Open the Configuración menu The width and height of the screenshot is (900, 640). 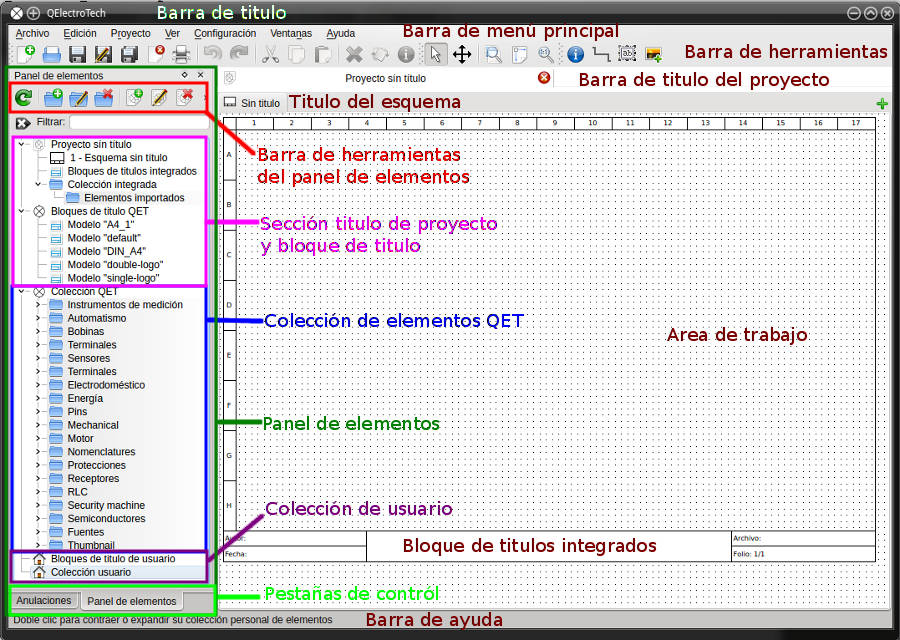click(225, 33)
